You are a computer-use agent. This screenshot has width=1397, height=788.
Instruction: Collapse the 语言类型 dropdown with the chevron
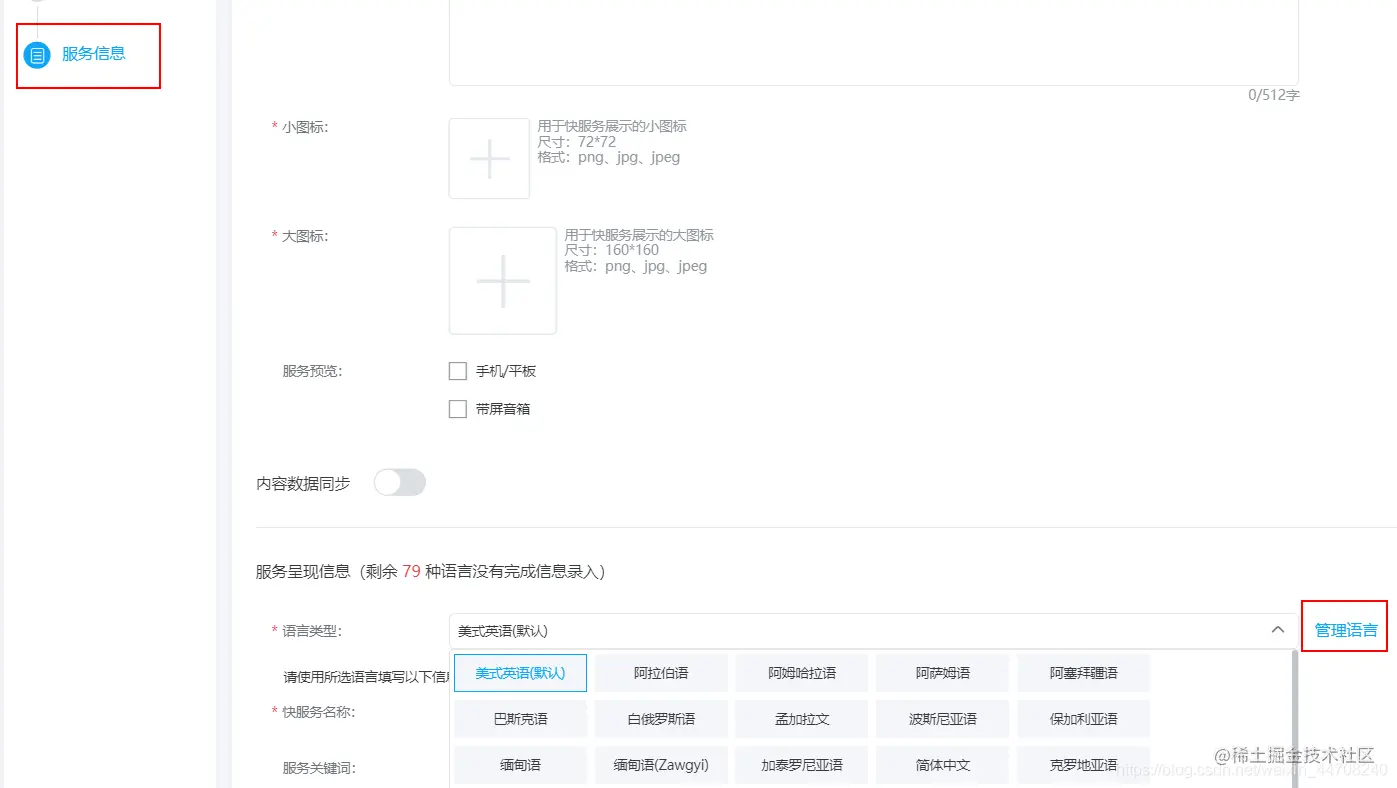[x=1277, y=630]
